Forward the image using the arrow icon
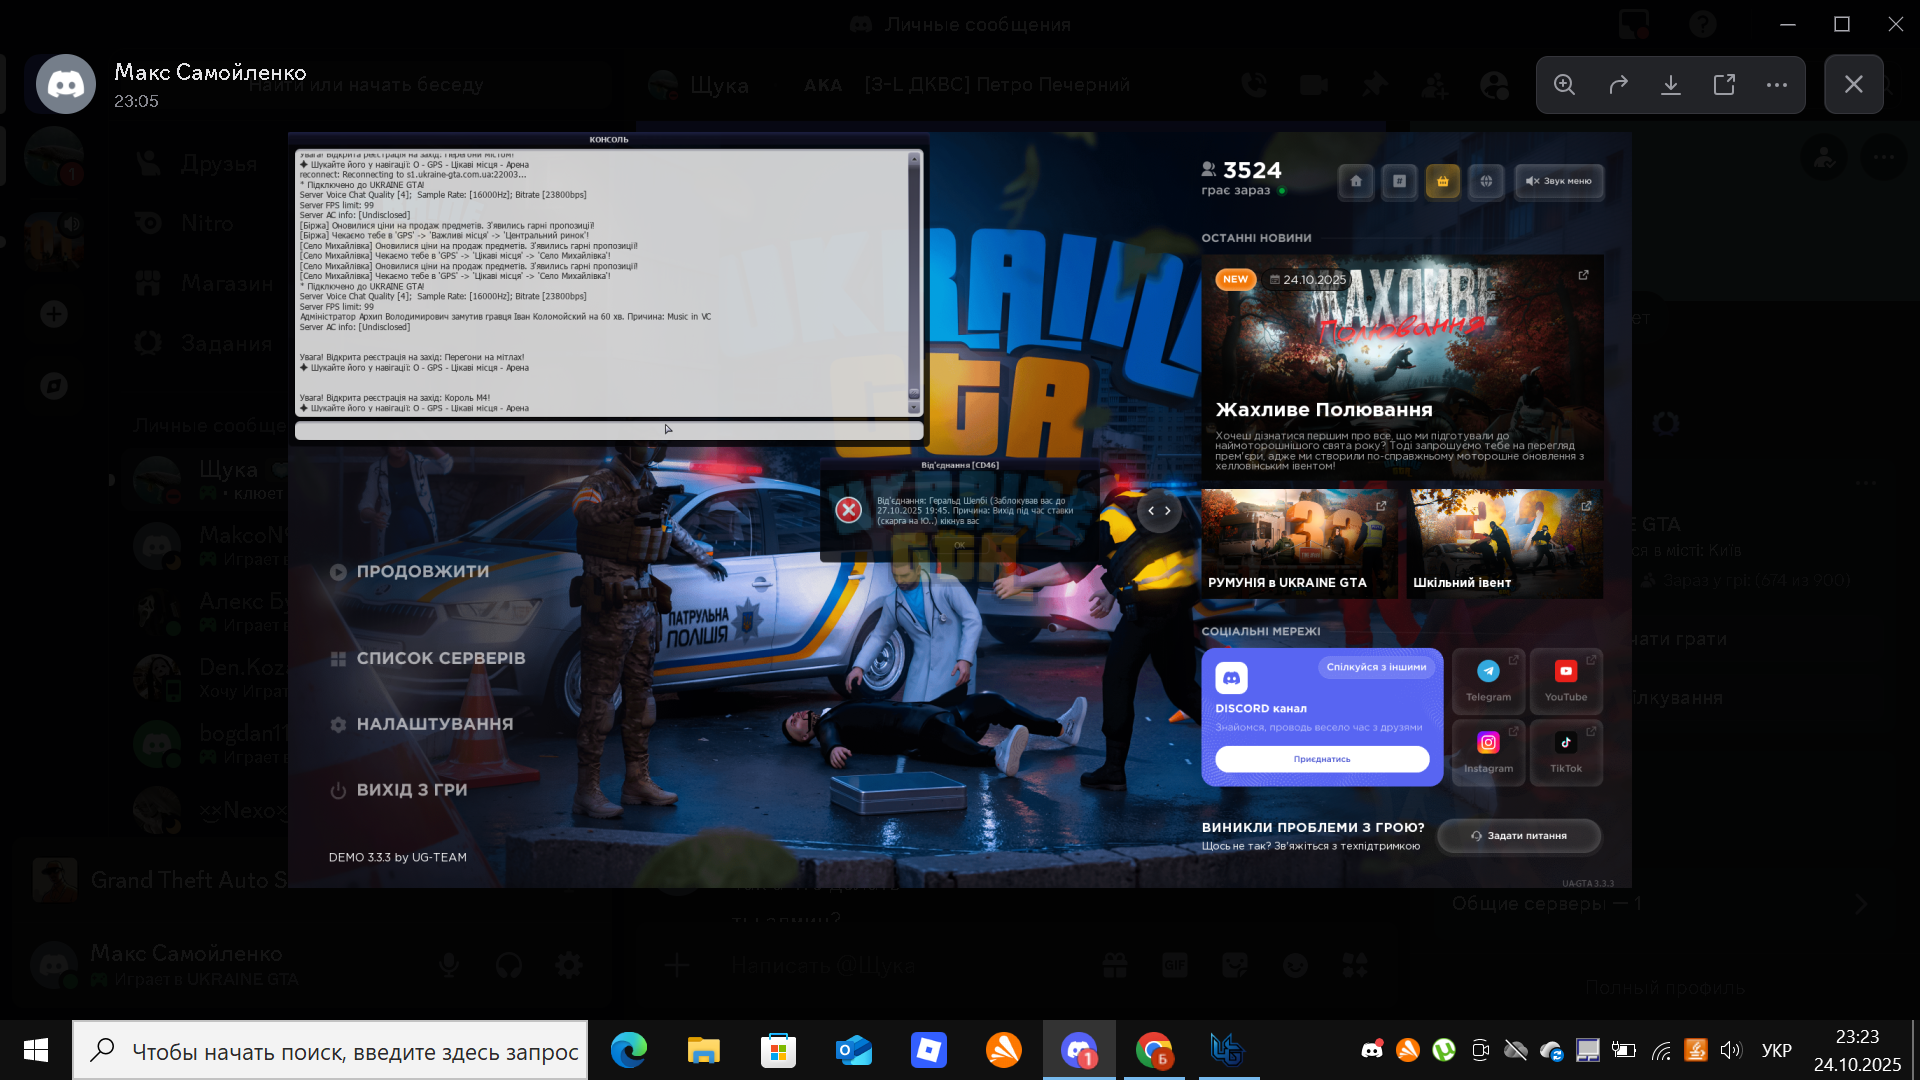The width and height of the screenshot is (1920, 1080). pos(1618,85)
